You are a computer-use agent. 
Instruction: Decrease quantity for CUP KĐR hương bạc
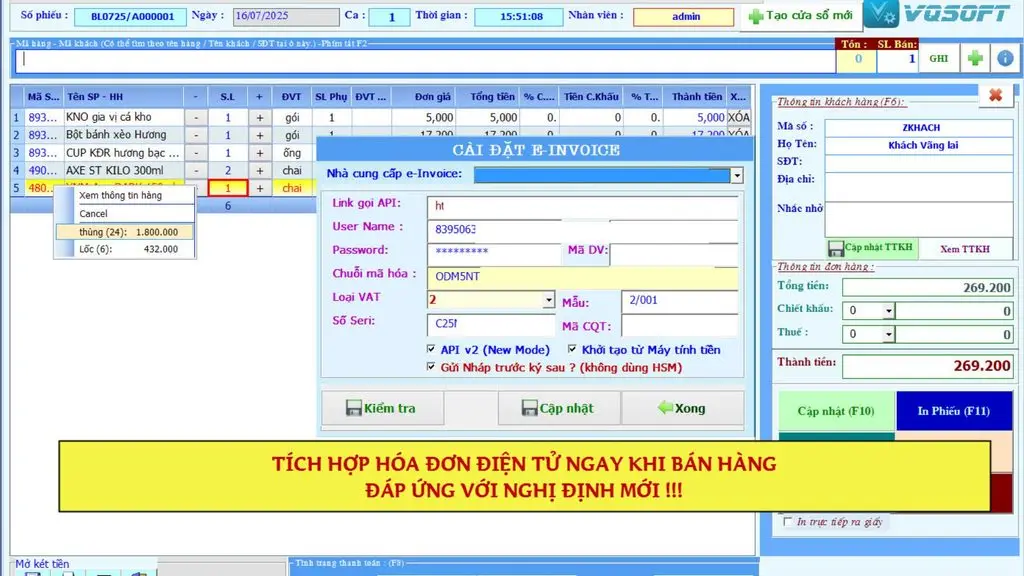tap(196, 153)
